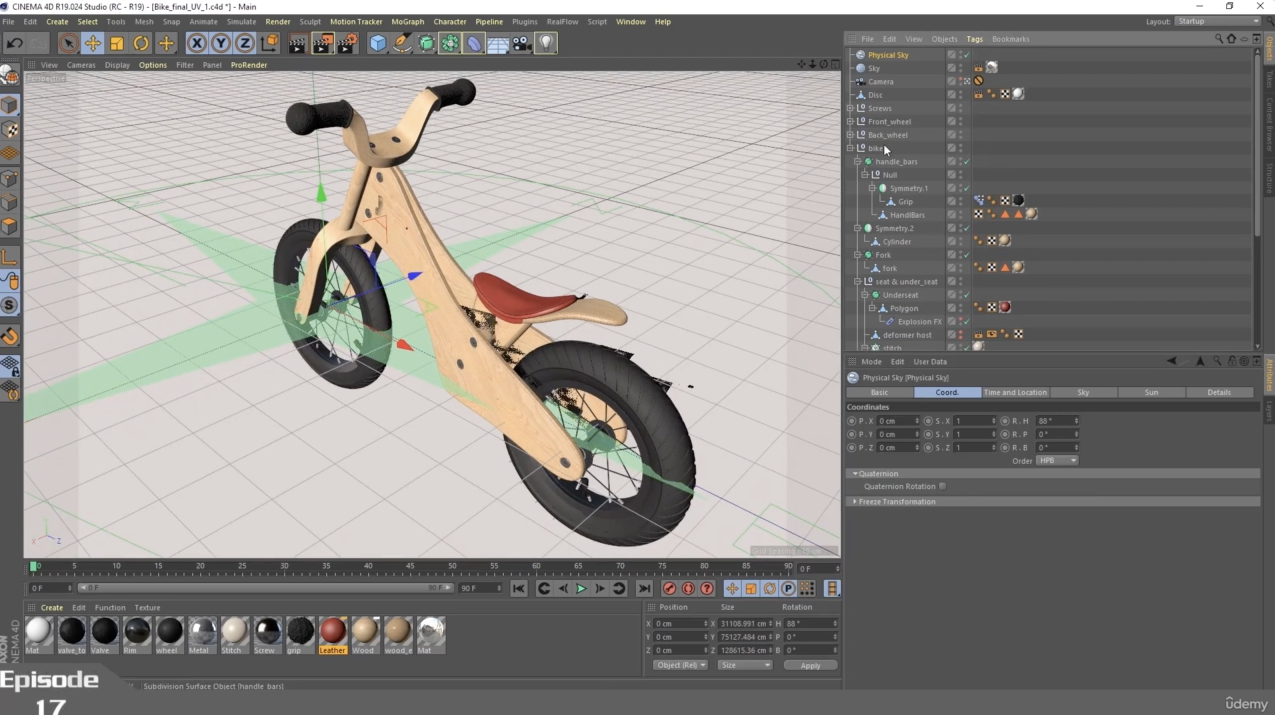Open the Object (Rel) dropdown
Viewport: 1275px width, 715px height.
[x=680, y=665]
